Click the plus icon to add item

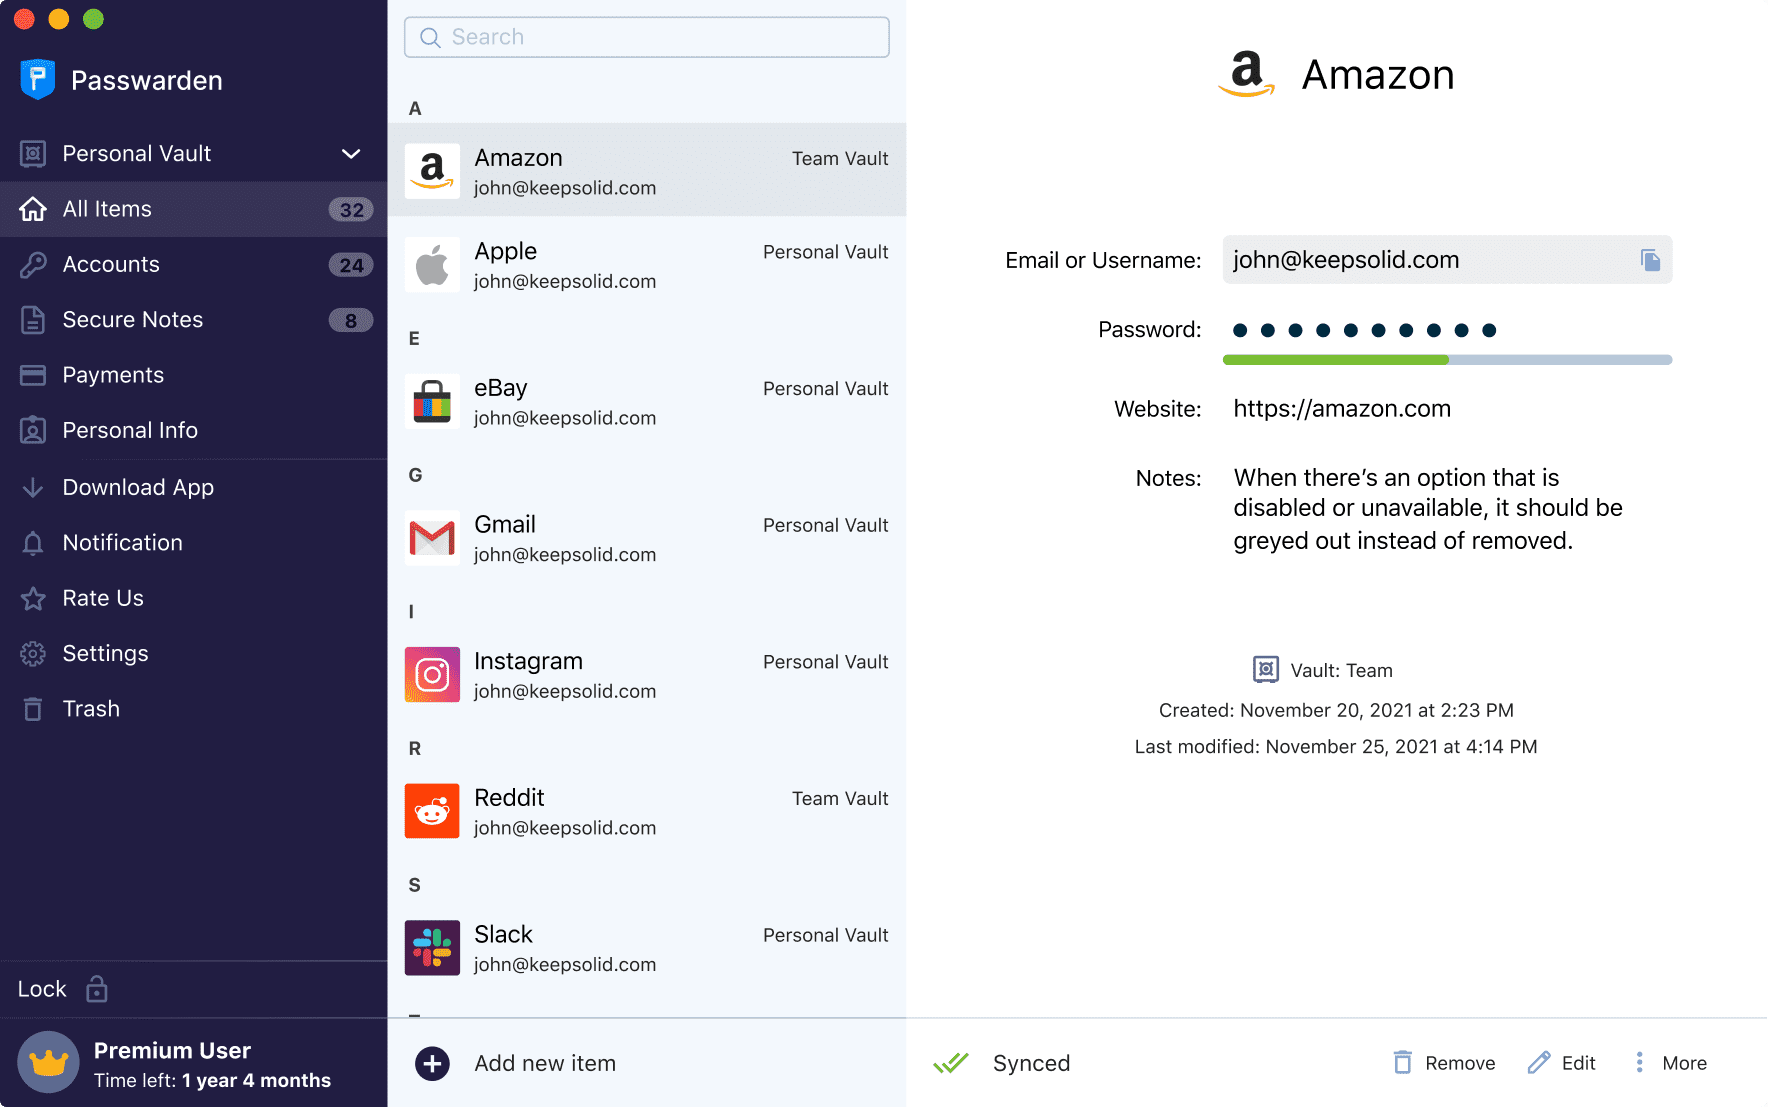pyautogui.click(x=432, y=1064)
